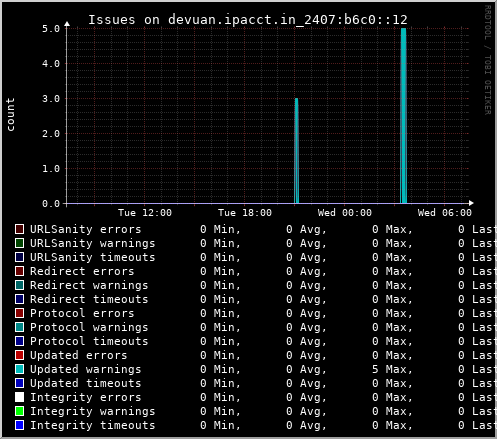Click the URLSanity errors color swatch
The width and height of the screenshot is (497, 439).
pyautogui.click(x=19, y=229)
